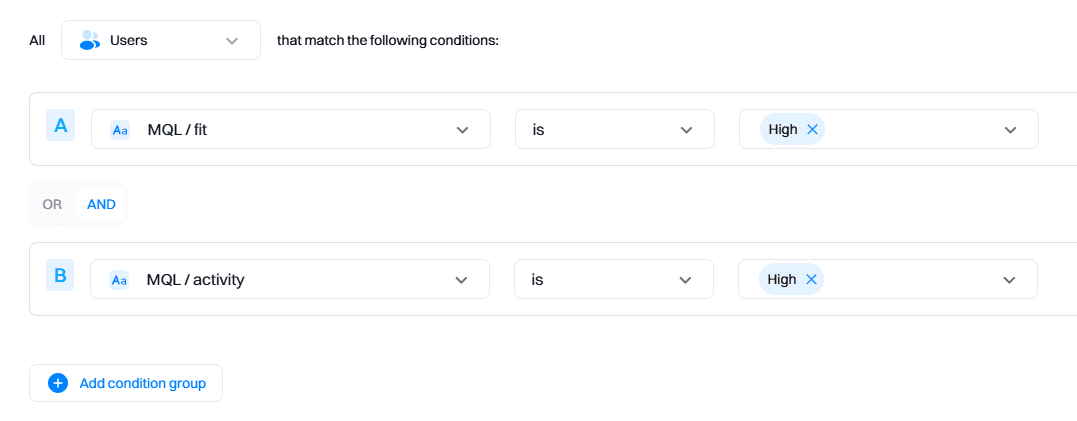
Task: Click the Users icon in entity selector
Action: [90, 41]
